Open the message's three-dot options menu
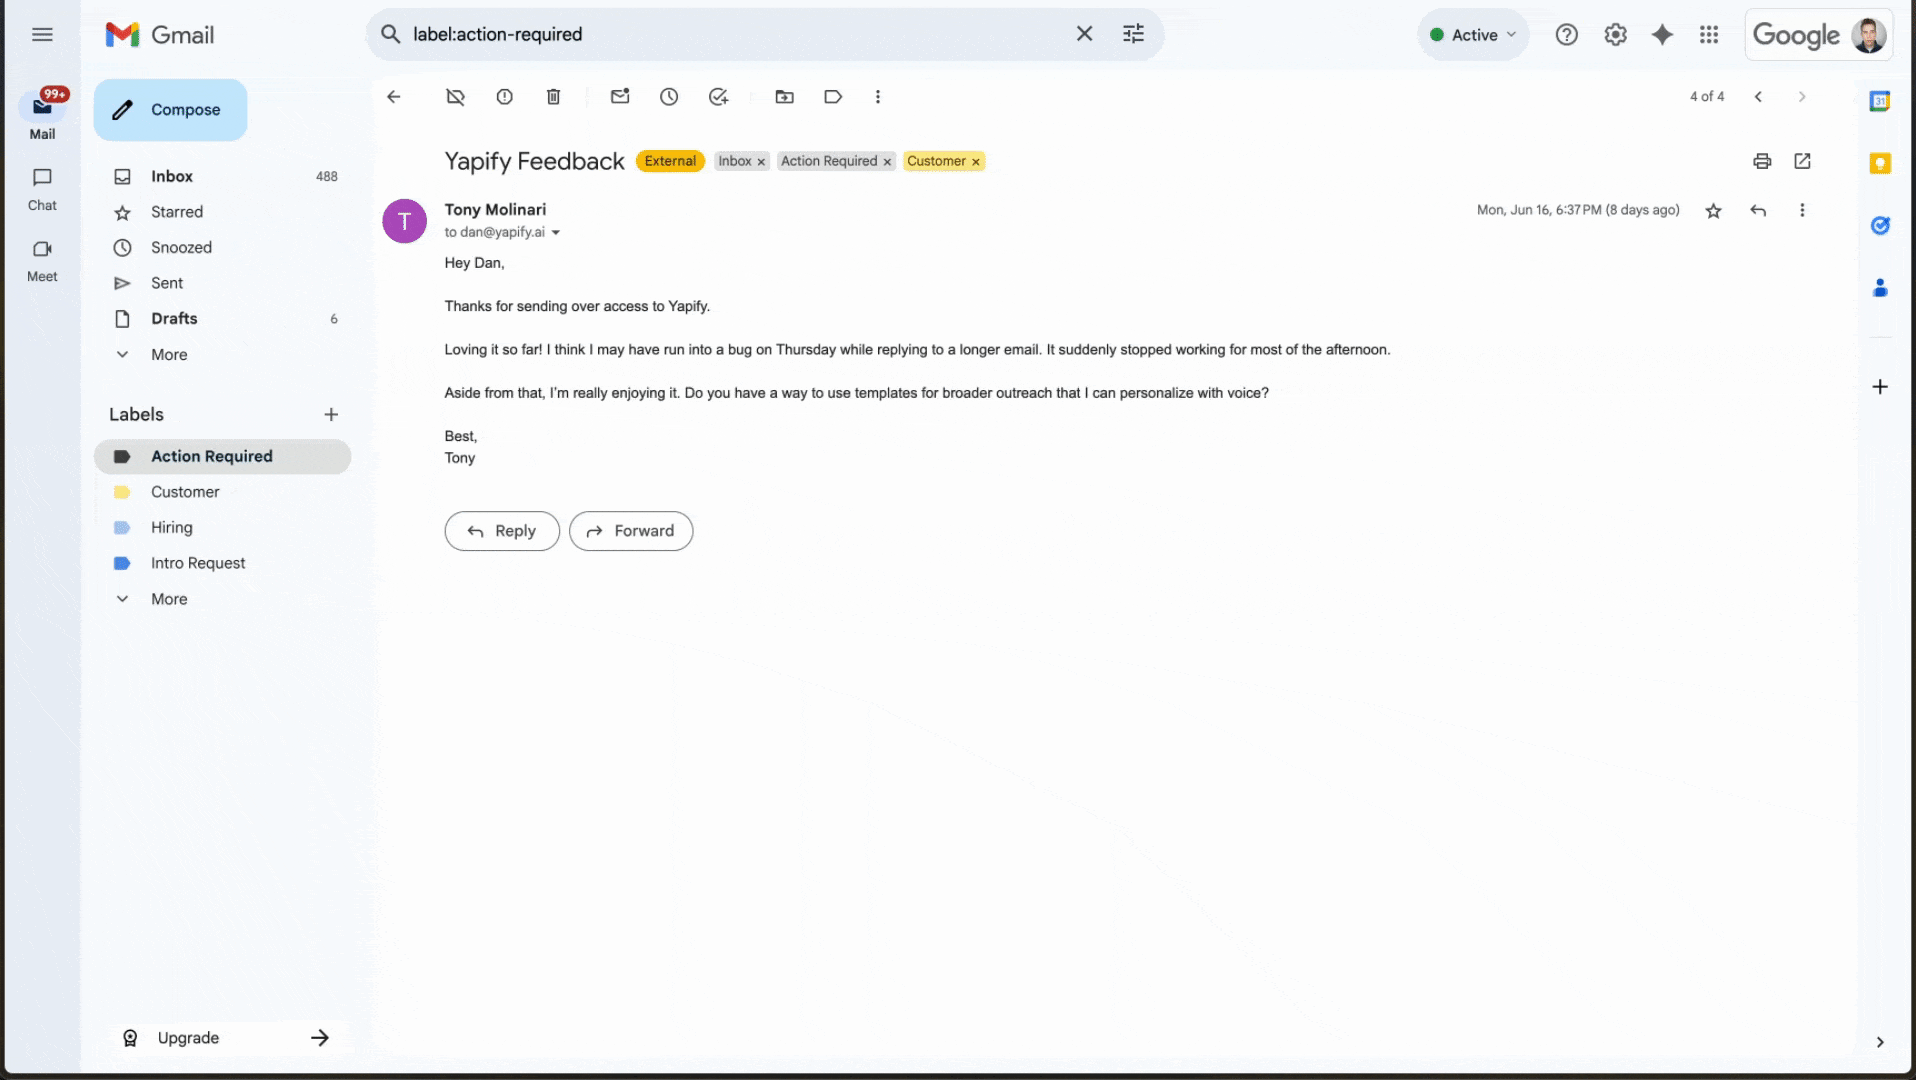 pyautogui.click(x=1802, y=210)
